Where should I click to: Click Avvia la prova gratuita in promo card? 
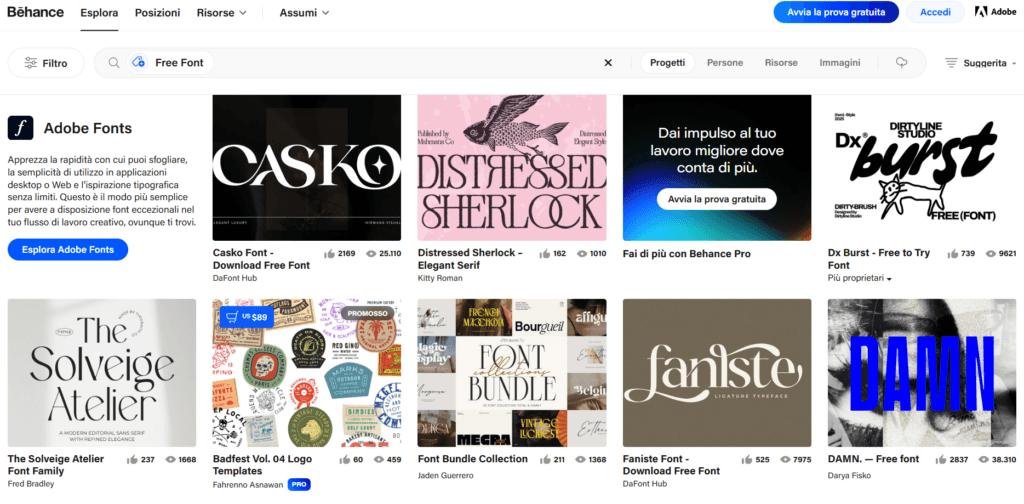coord(716,198)
